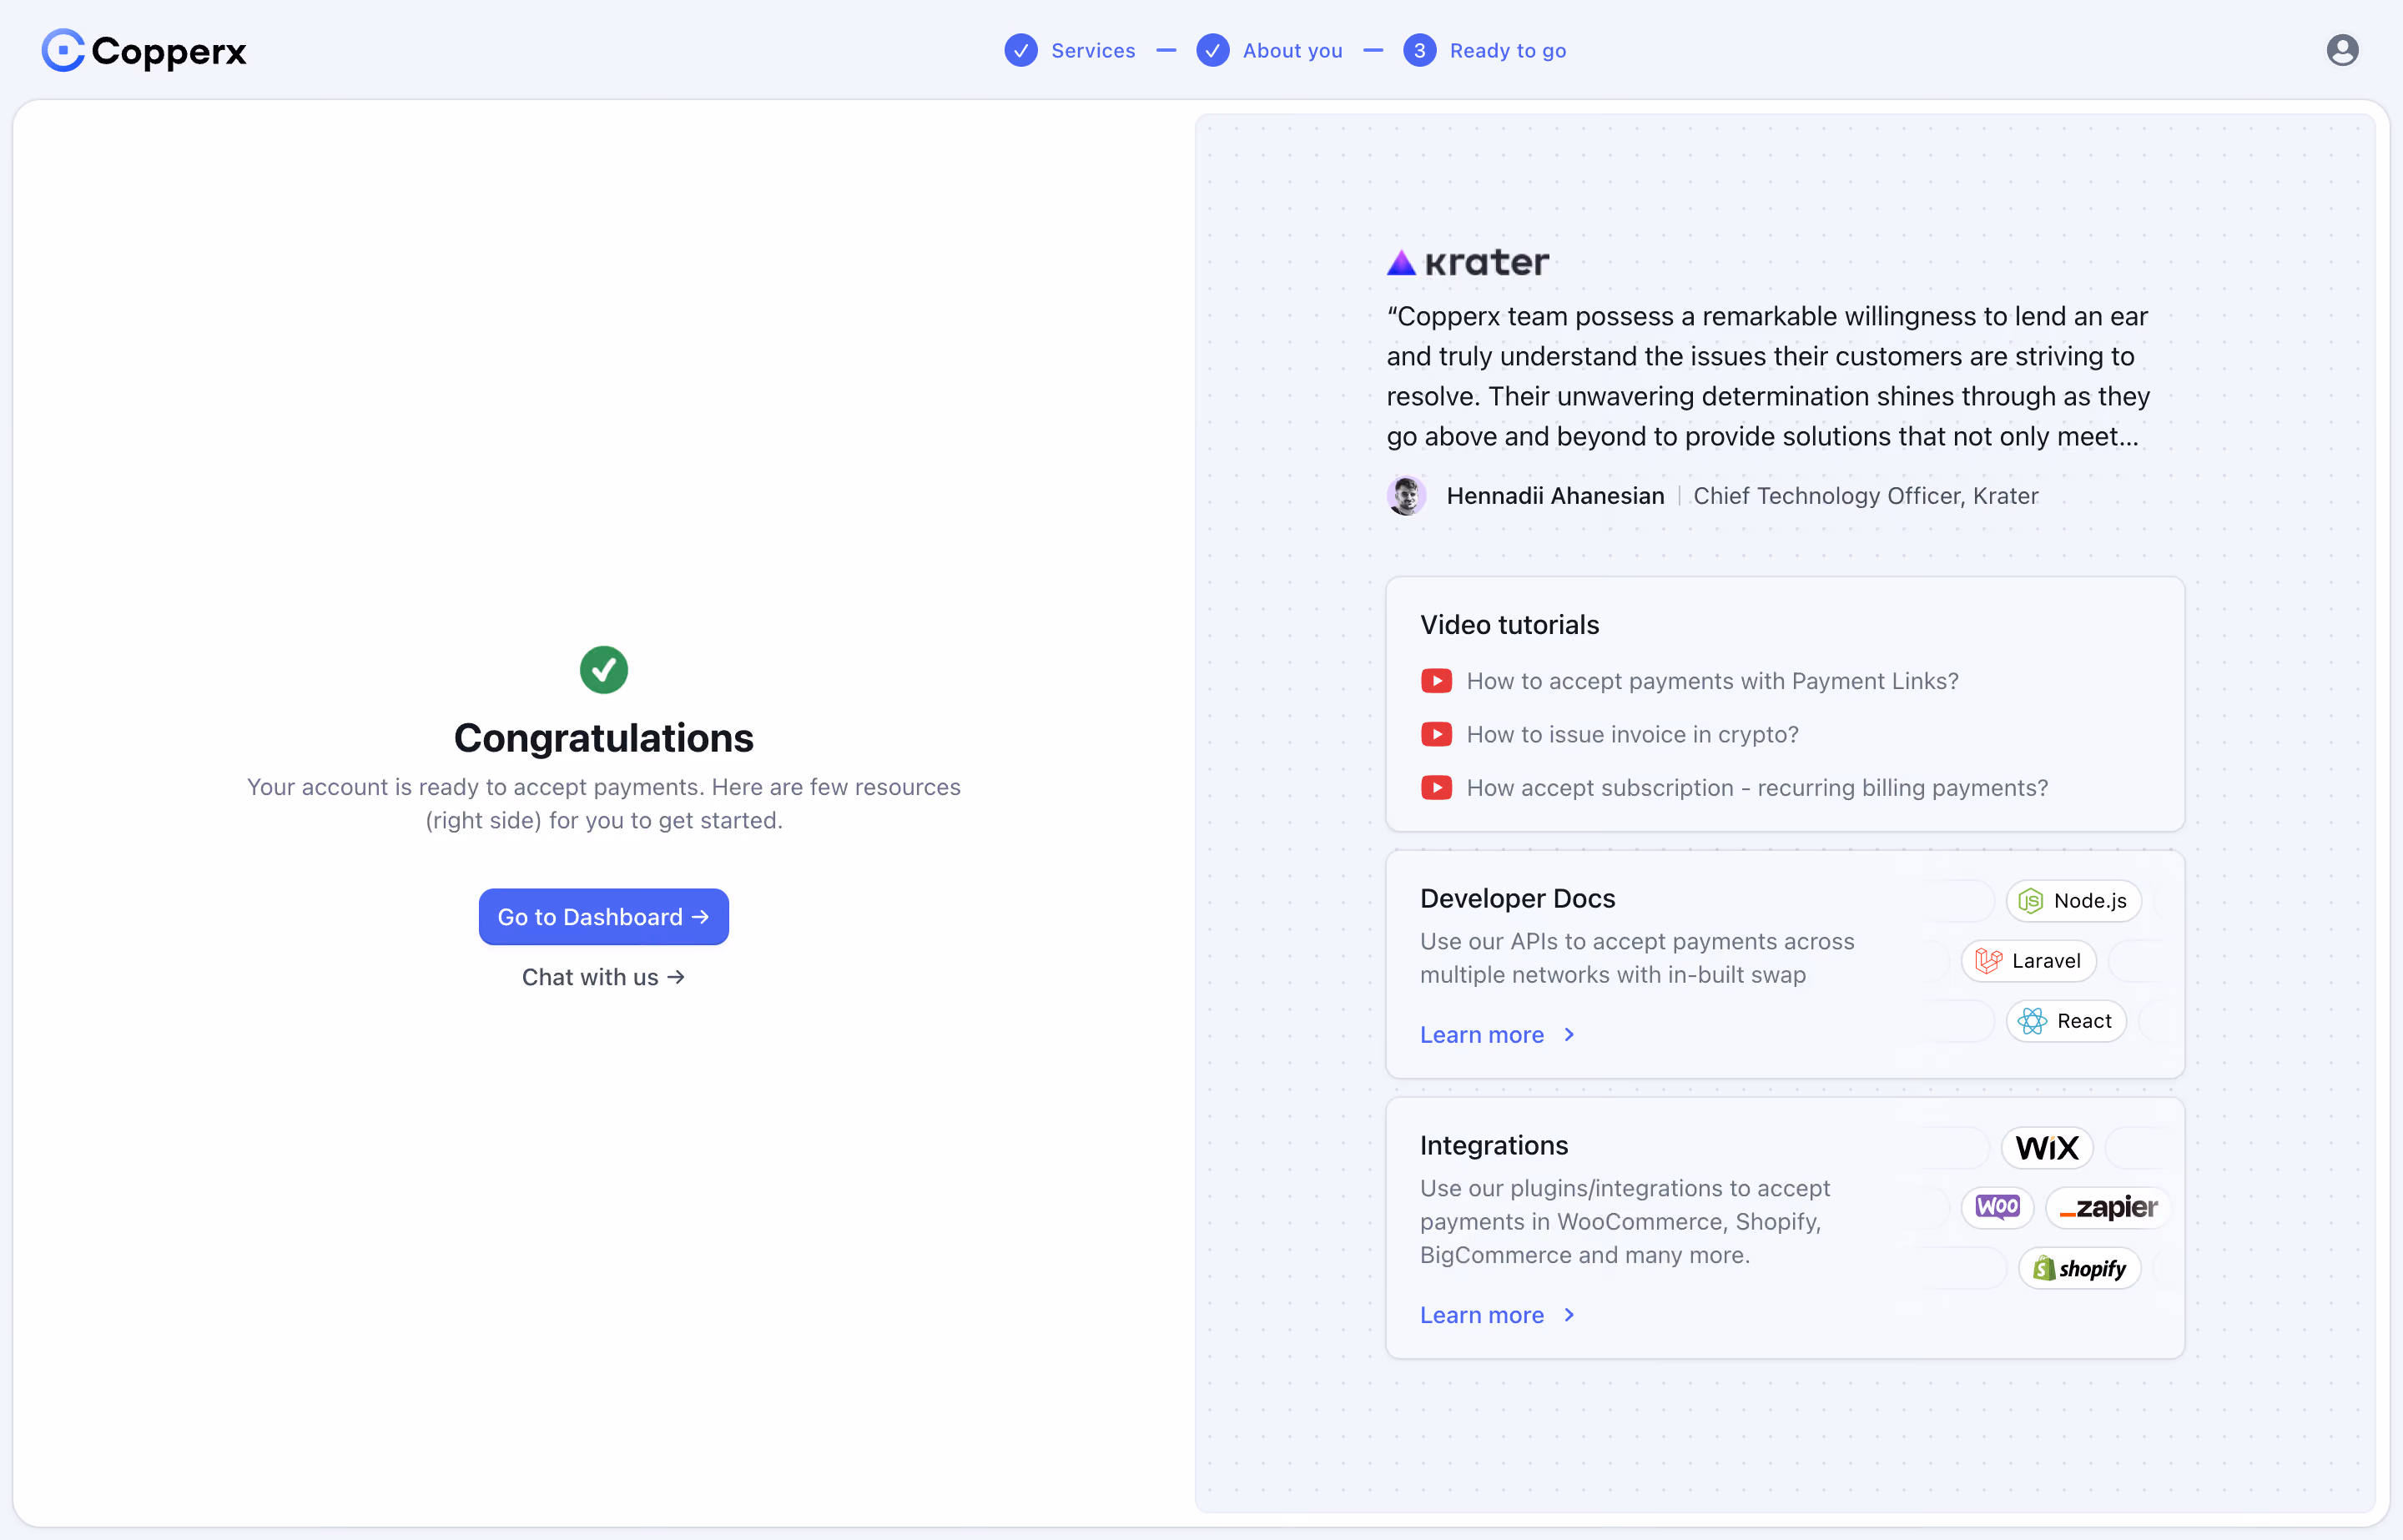This screenshot has height=1540, width=2403.
Task: Click the WooCommerce integration logo
Action: tap(1997, 1208)
